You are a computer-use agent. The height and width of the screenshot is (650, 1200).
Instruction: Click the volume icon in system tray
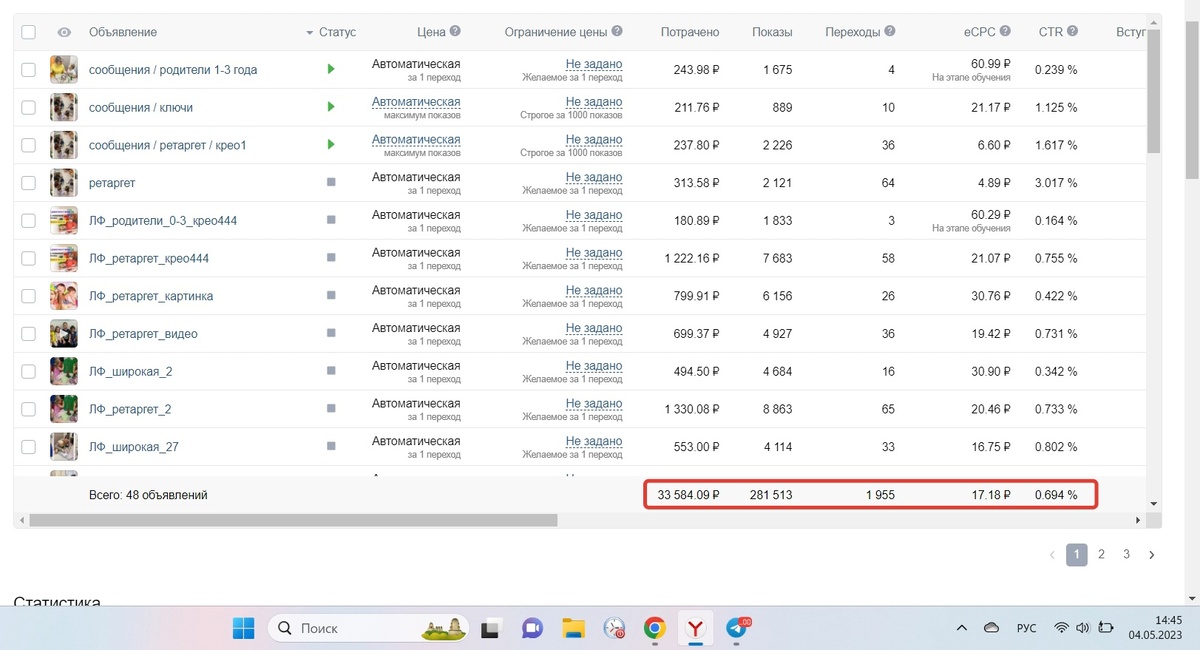tap(1082, 628)
